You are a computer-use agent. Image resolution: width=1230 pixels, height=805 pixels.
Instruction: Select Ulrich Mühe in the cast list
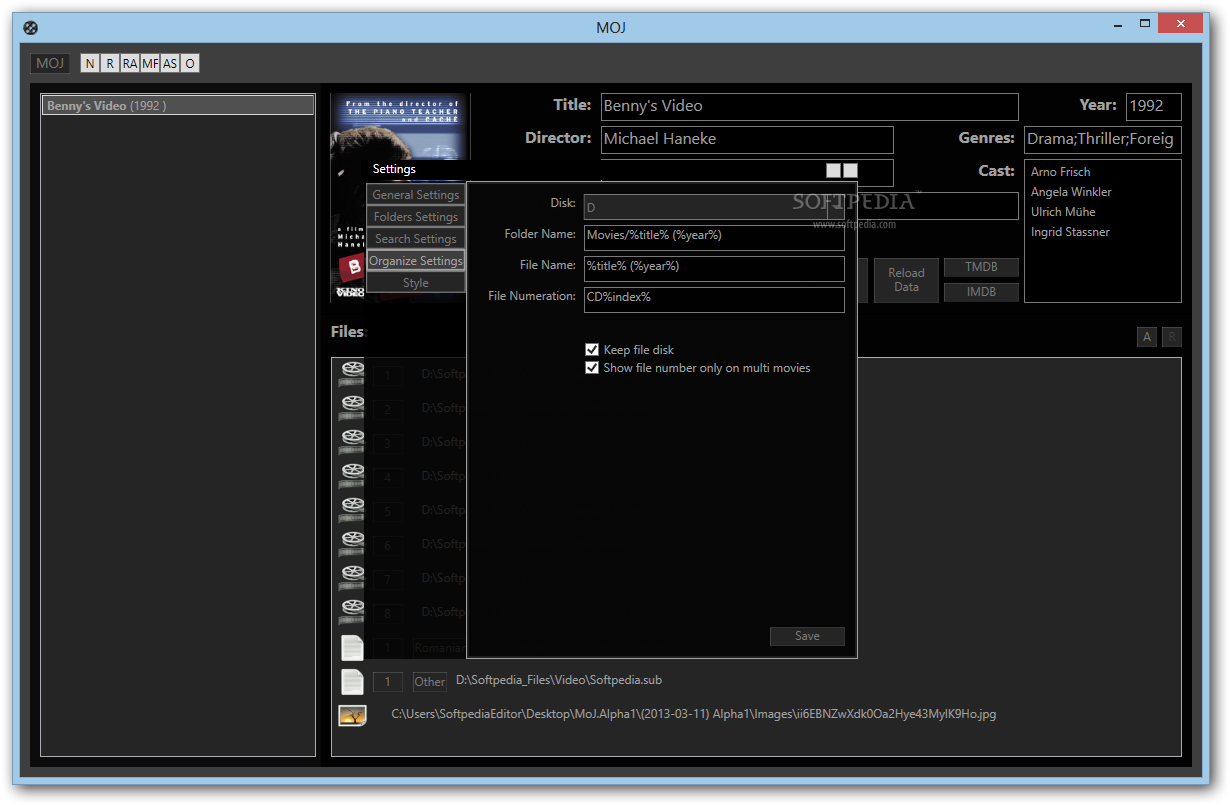[1063, 212]
